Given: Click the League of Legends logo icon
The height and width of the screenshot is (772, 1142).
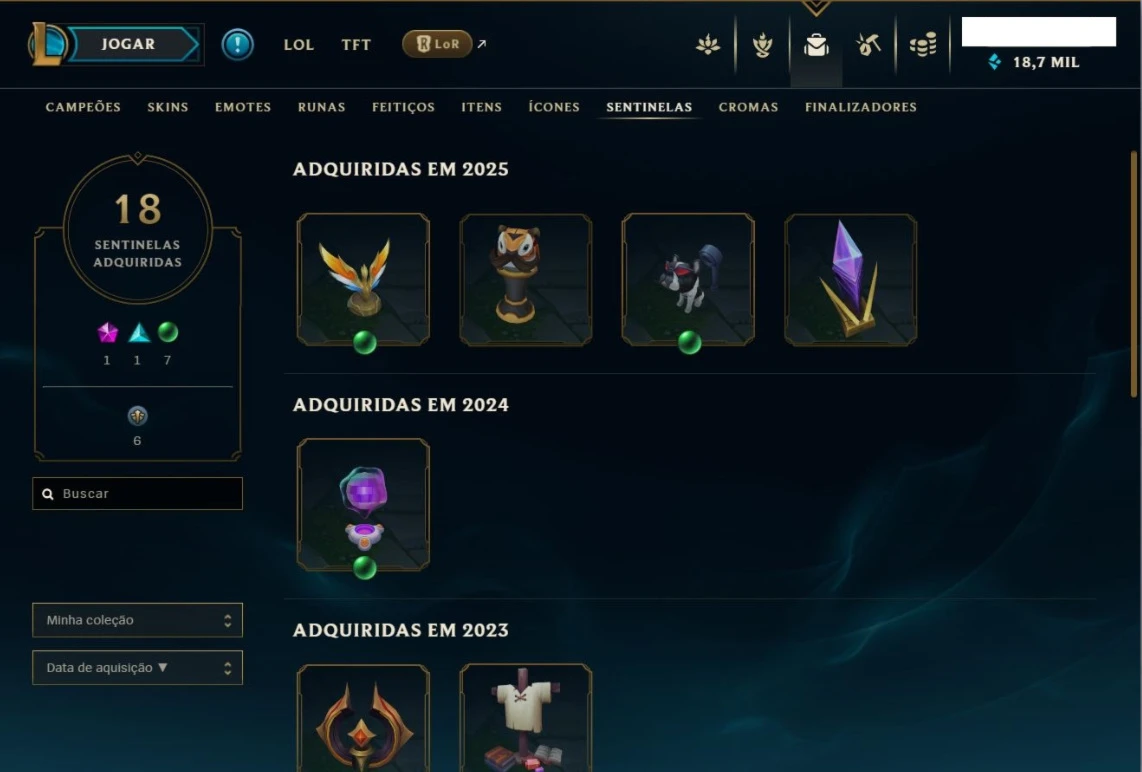Looking at the screenshot, I should 48,44.
